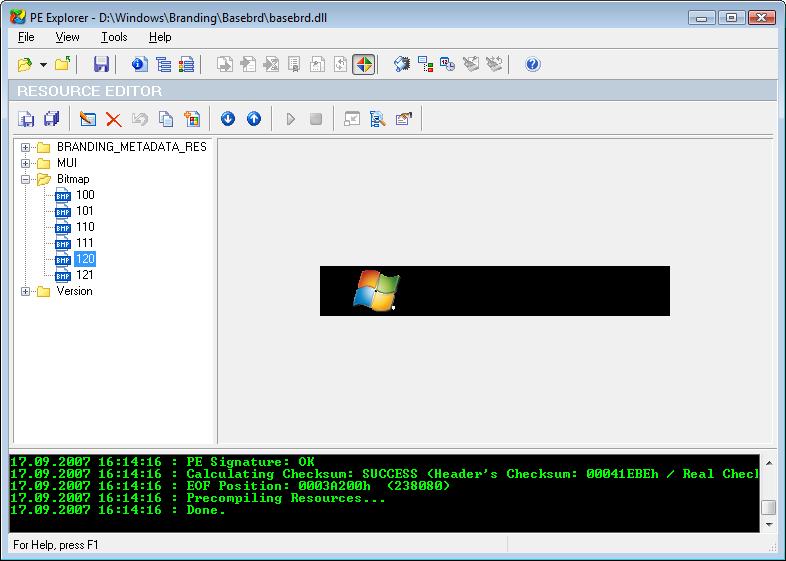Delete the resource with red X
This screenshot has height=561, width=786.
tap(114, 119)
